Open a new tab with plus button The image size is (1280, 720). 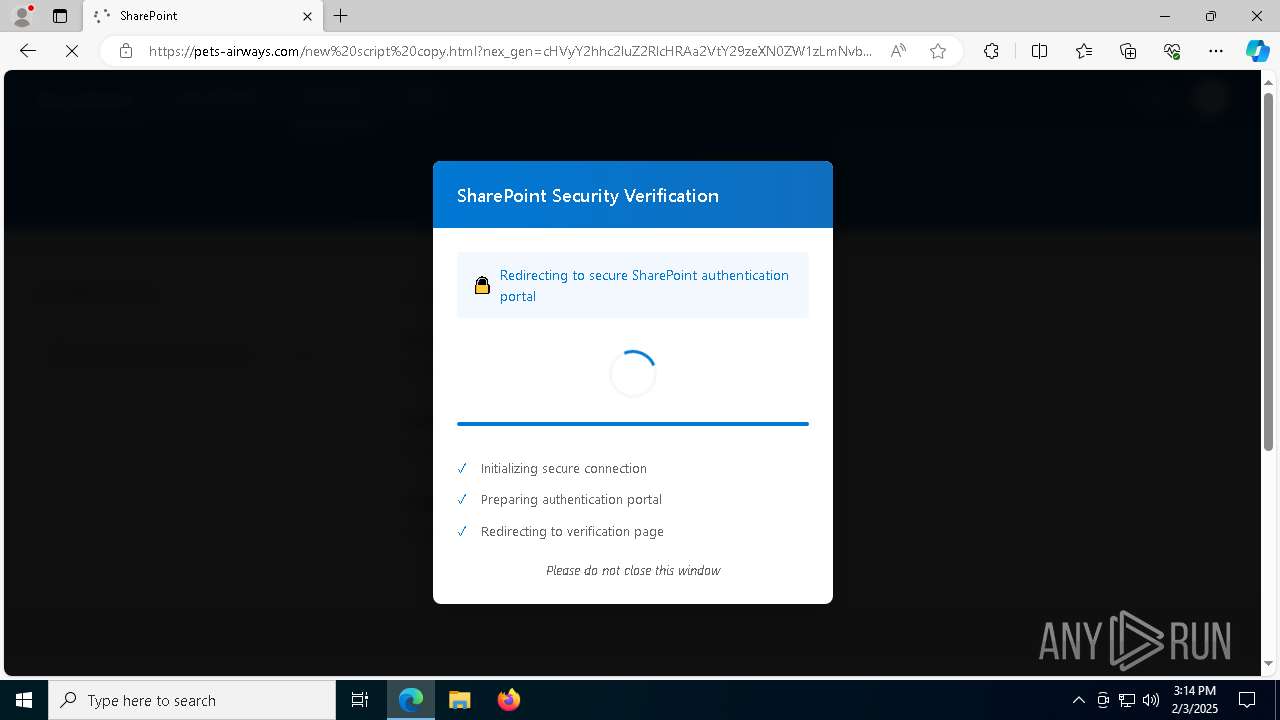[341, 16]
